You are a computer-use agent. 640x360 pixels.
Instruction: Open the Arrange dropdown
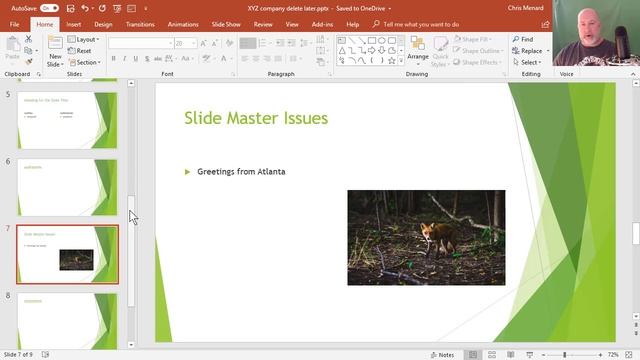pos(418,51)
